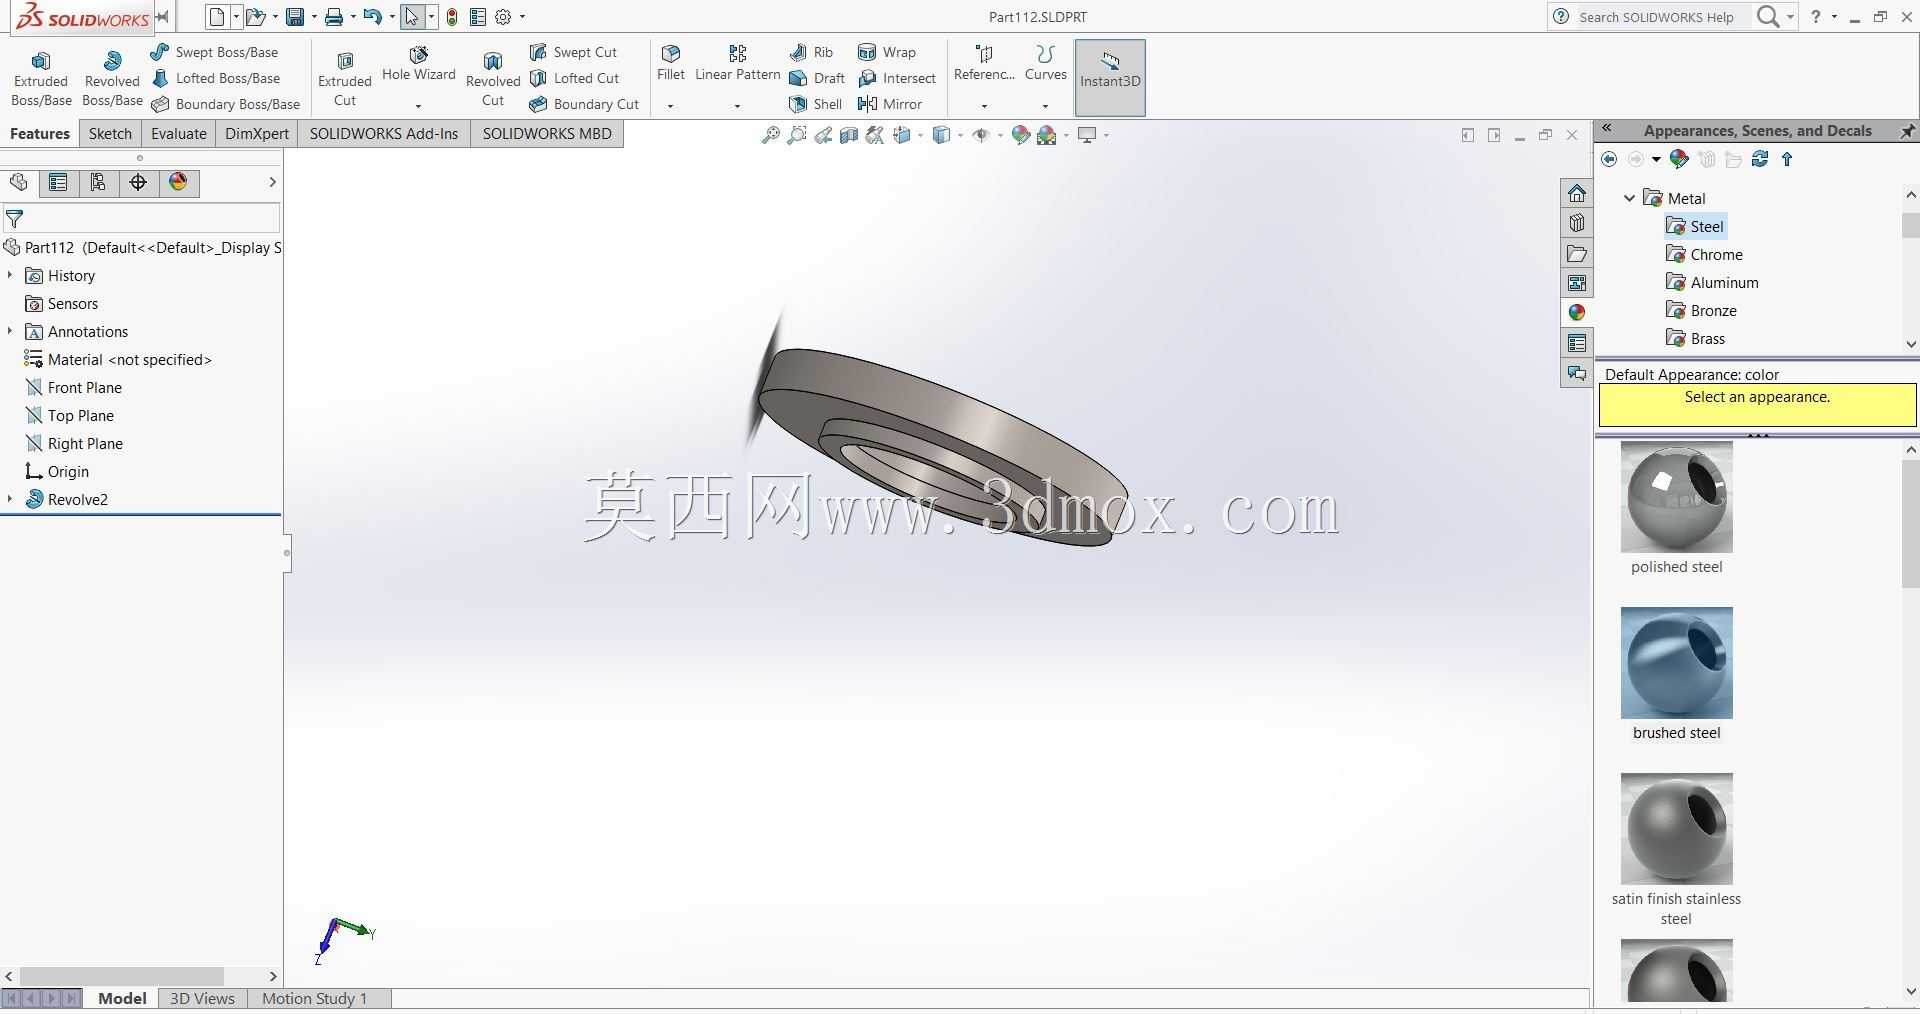Image resolution: width=1920 pixels, height=1014 pixels.
Task: Select the Wrap tool
Action: (x=887, y=52)
